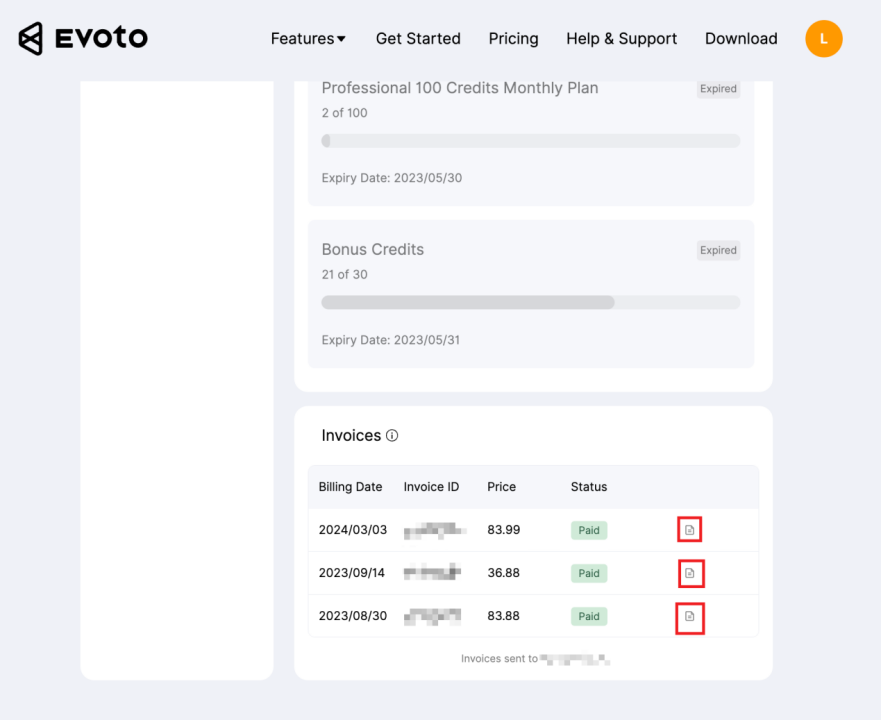Click the Invoice ID column header
This screenshot has width=881, height=720.
(431, 487)
